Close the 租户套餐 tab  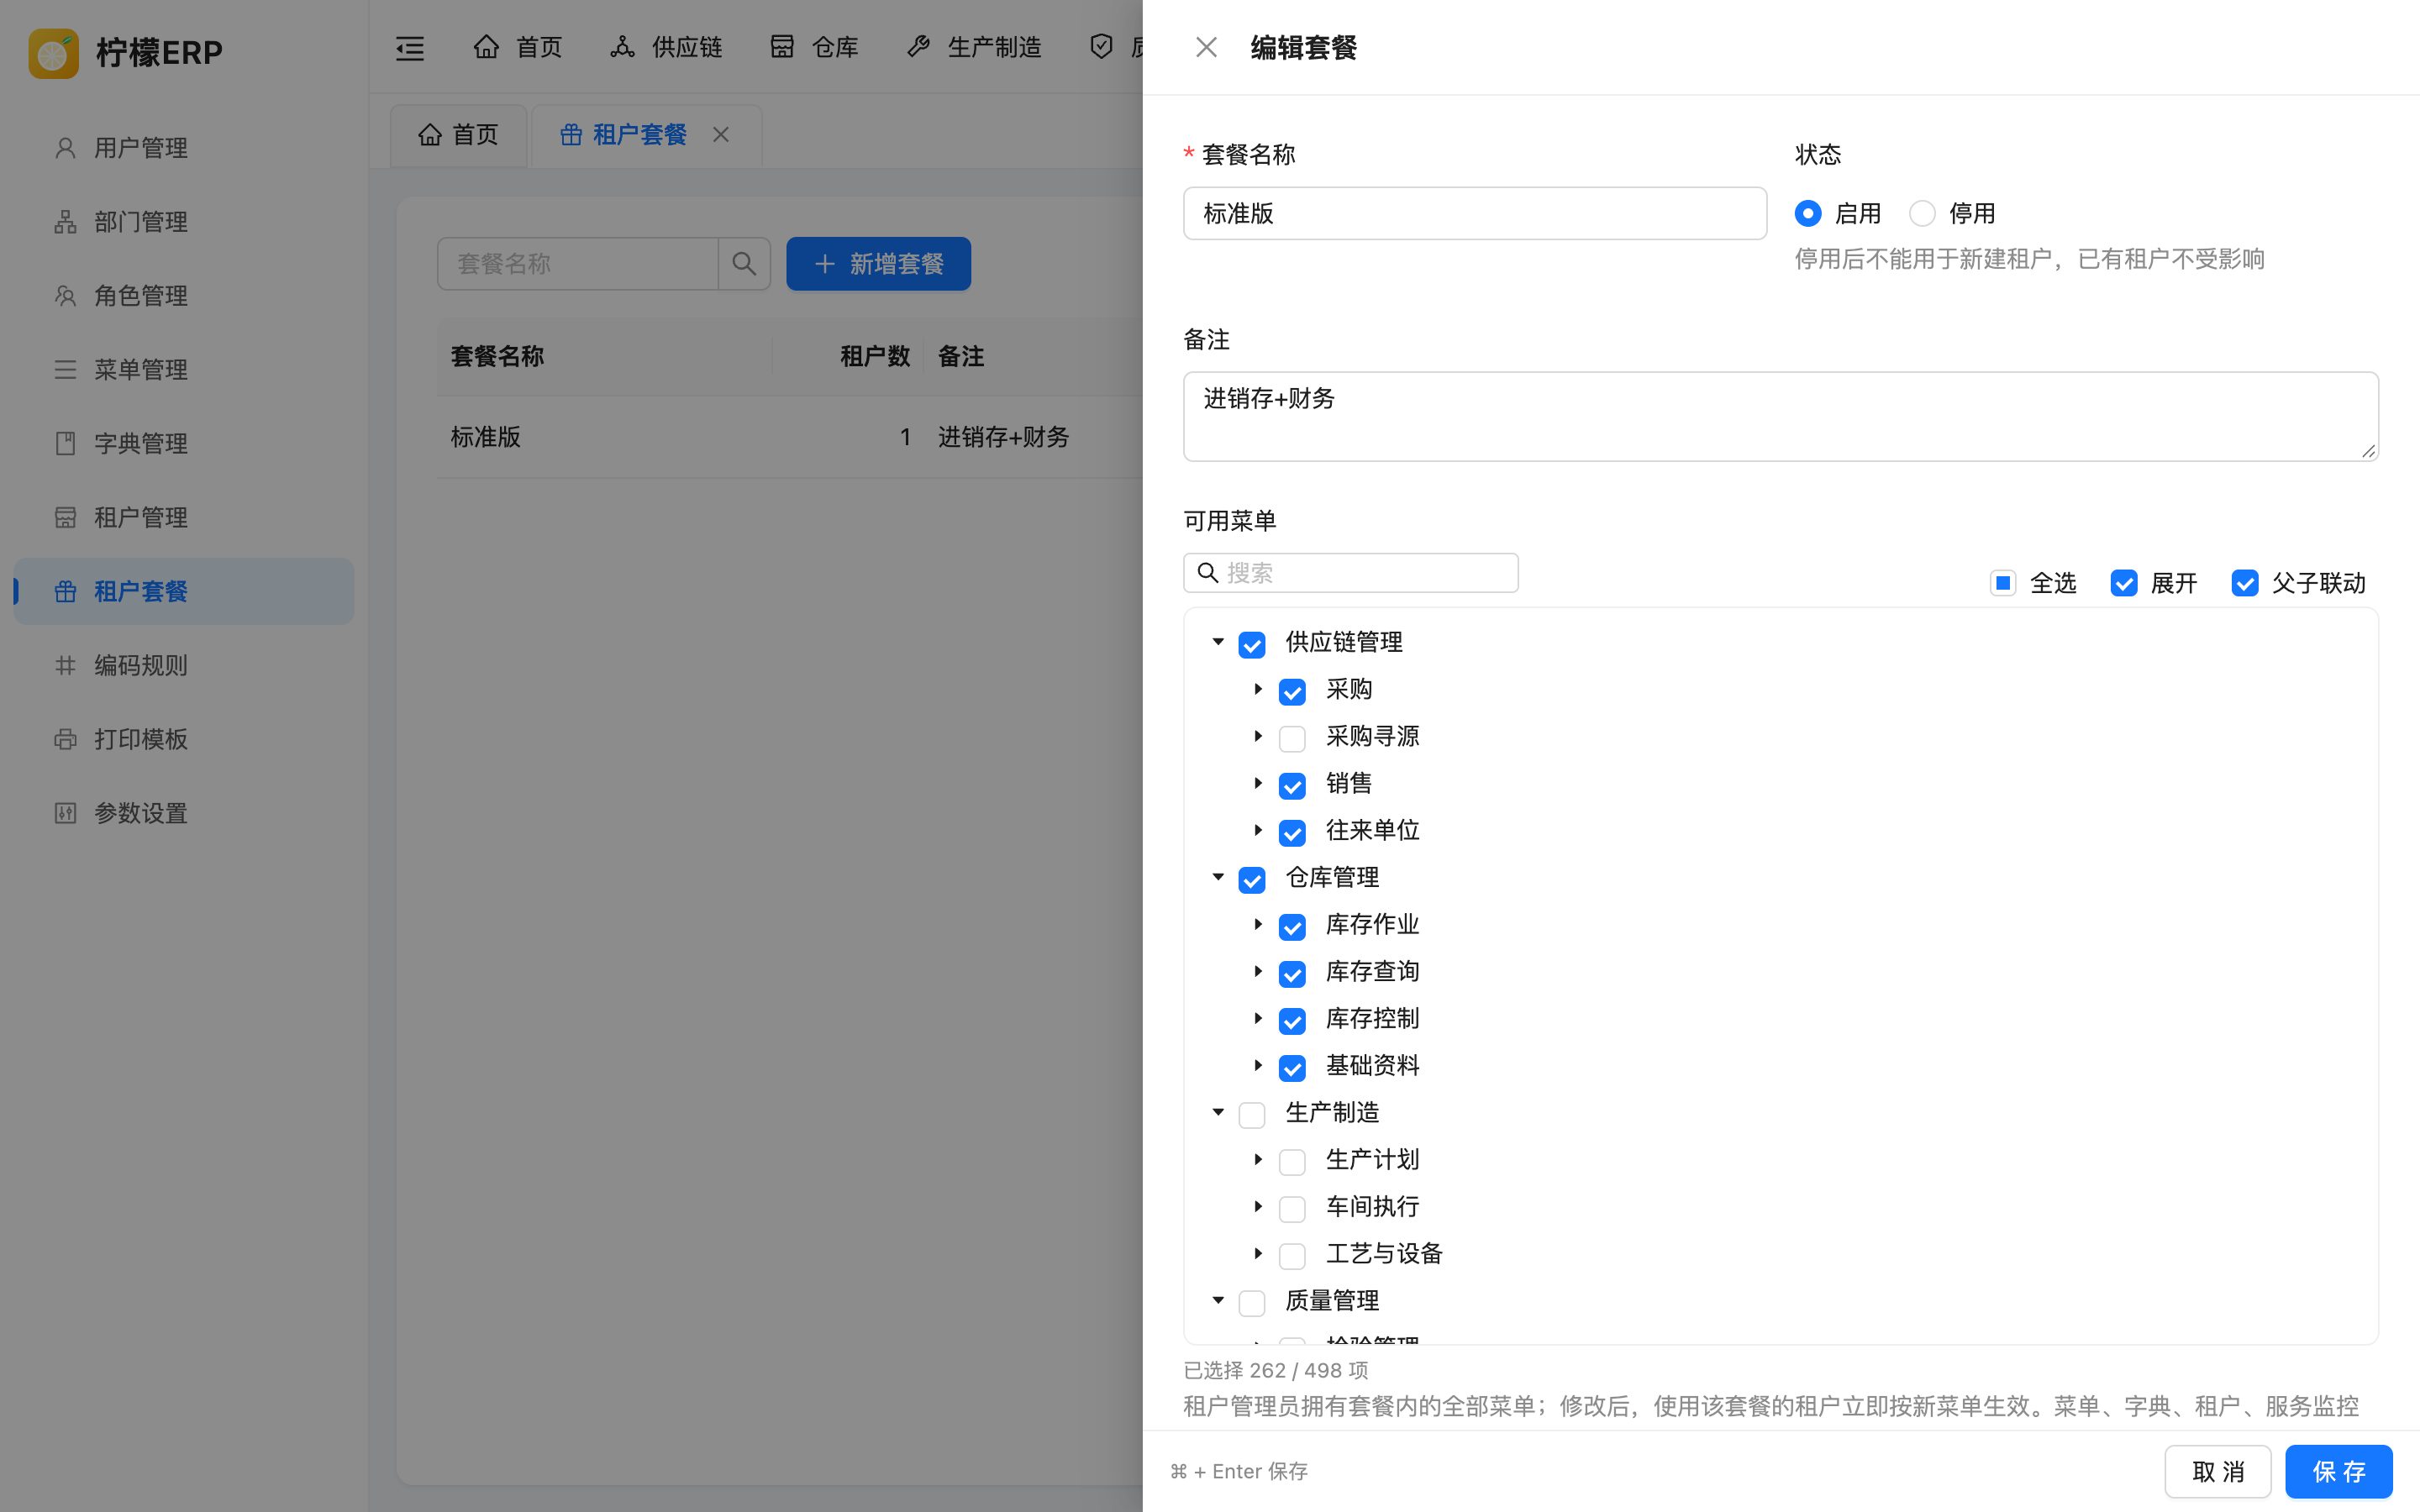click(721, 135)
